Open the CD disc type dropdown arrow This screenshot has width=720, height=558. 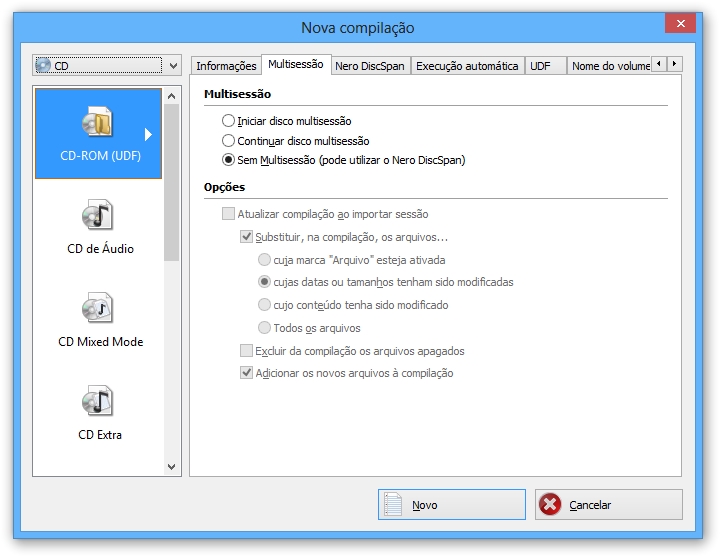click(x=173, y=66)
